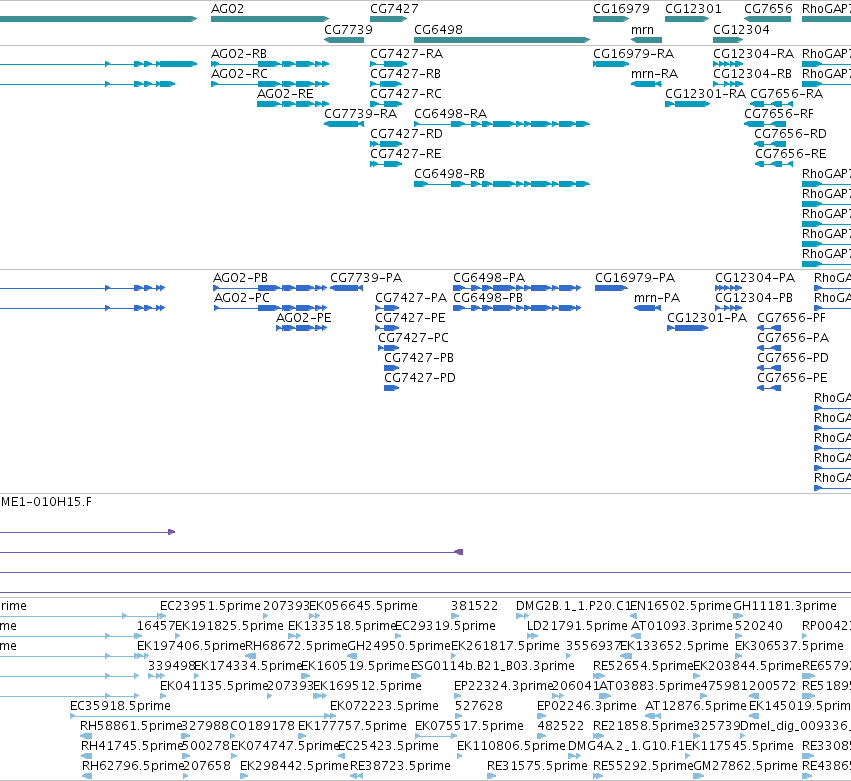Open transcript CG7656-RD
The width and height of the screenshot is (851, 781).
tap(770, 144)
